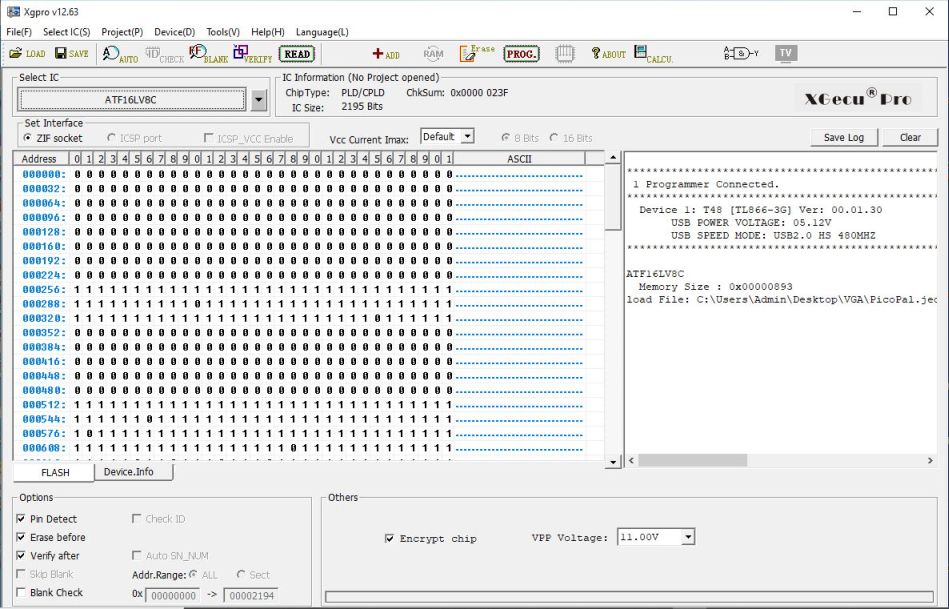The height and width of the screenshot is (609, 949).
Task: Click the logic gate test toolbar icon
Action: click(741, 54)
